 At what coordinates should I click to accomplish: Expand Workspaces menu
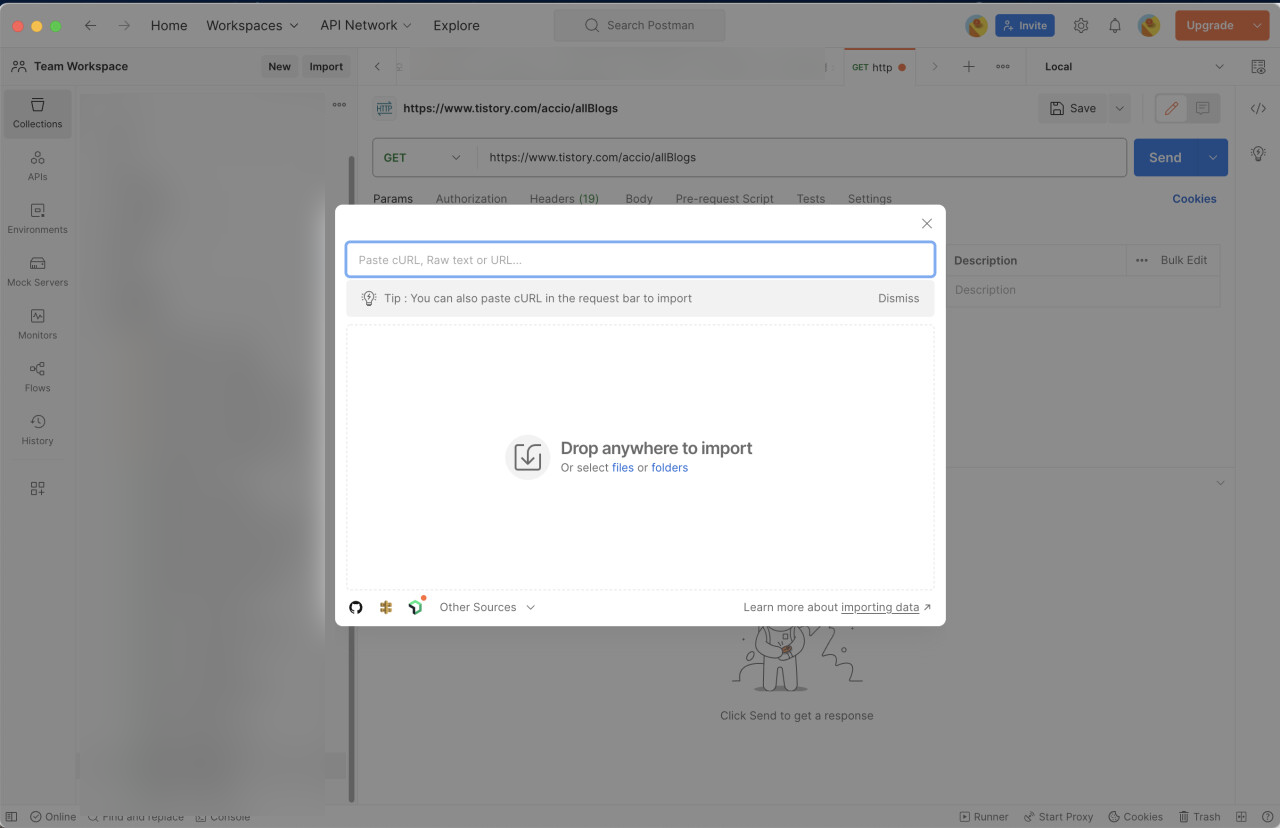coord(252,26)
